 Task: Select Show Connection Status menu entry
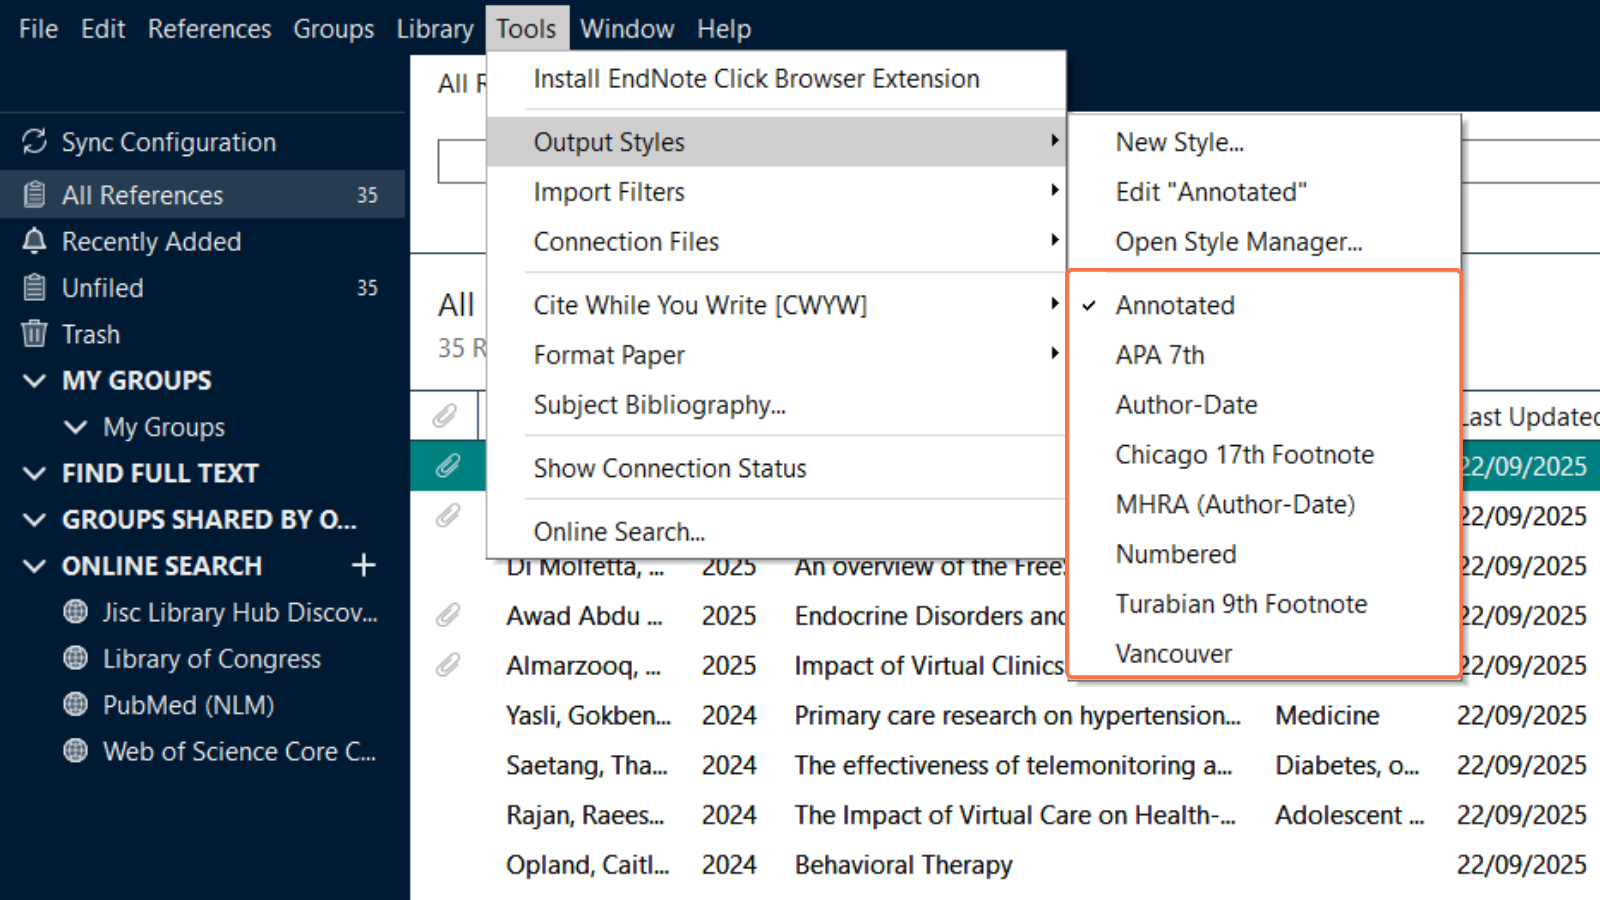point(670,468)
